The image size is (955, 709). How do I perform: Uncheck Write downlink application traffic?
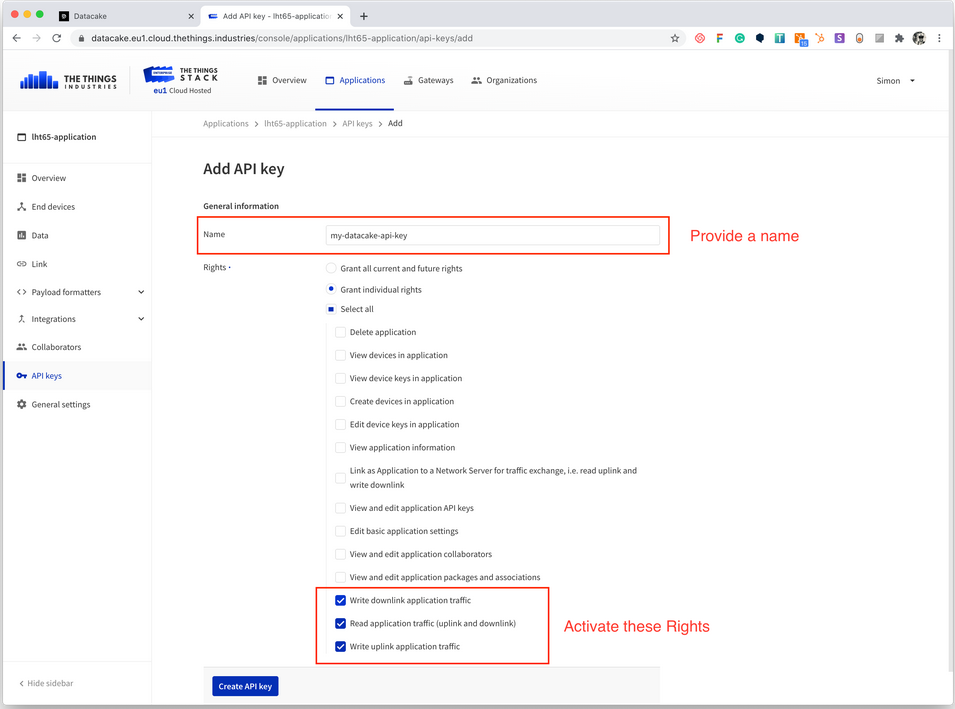[340, 601]
